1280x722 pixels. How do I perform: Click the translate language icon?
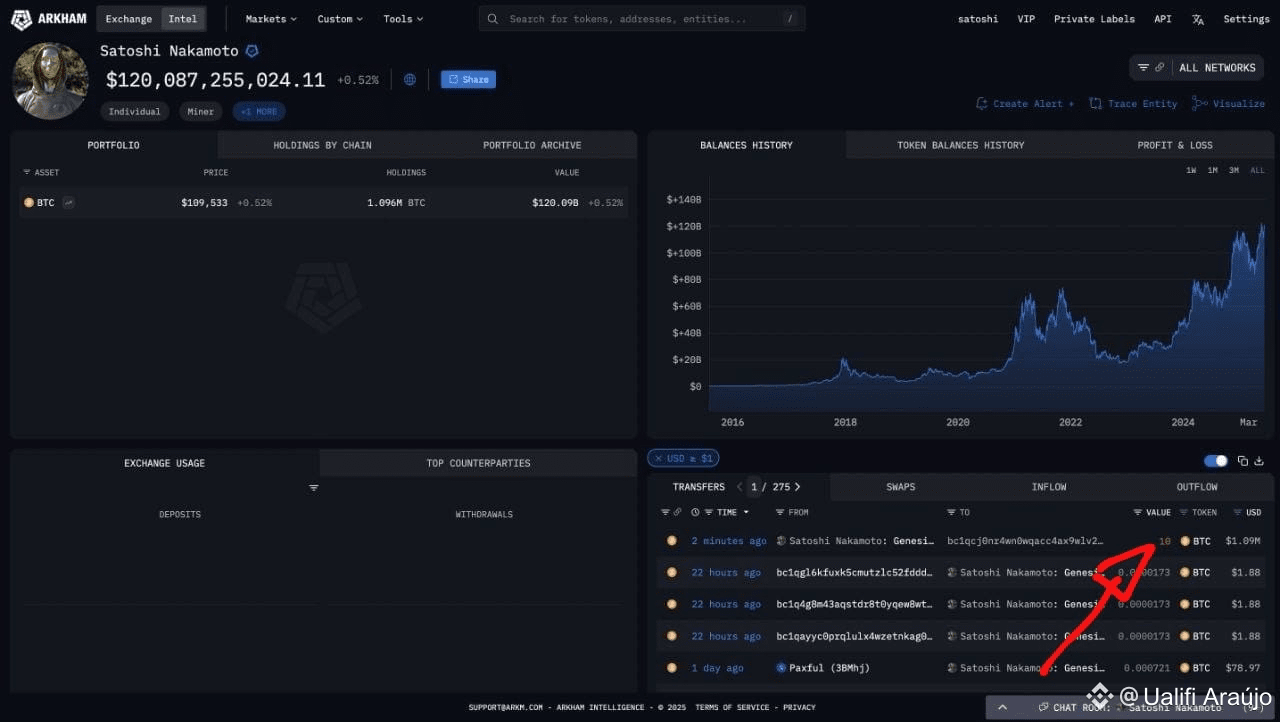coord(1199,19)
